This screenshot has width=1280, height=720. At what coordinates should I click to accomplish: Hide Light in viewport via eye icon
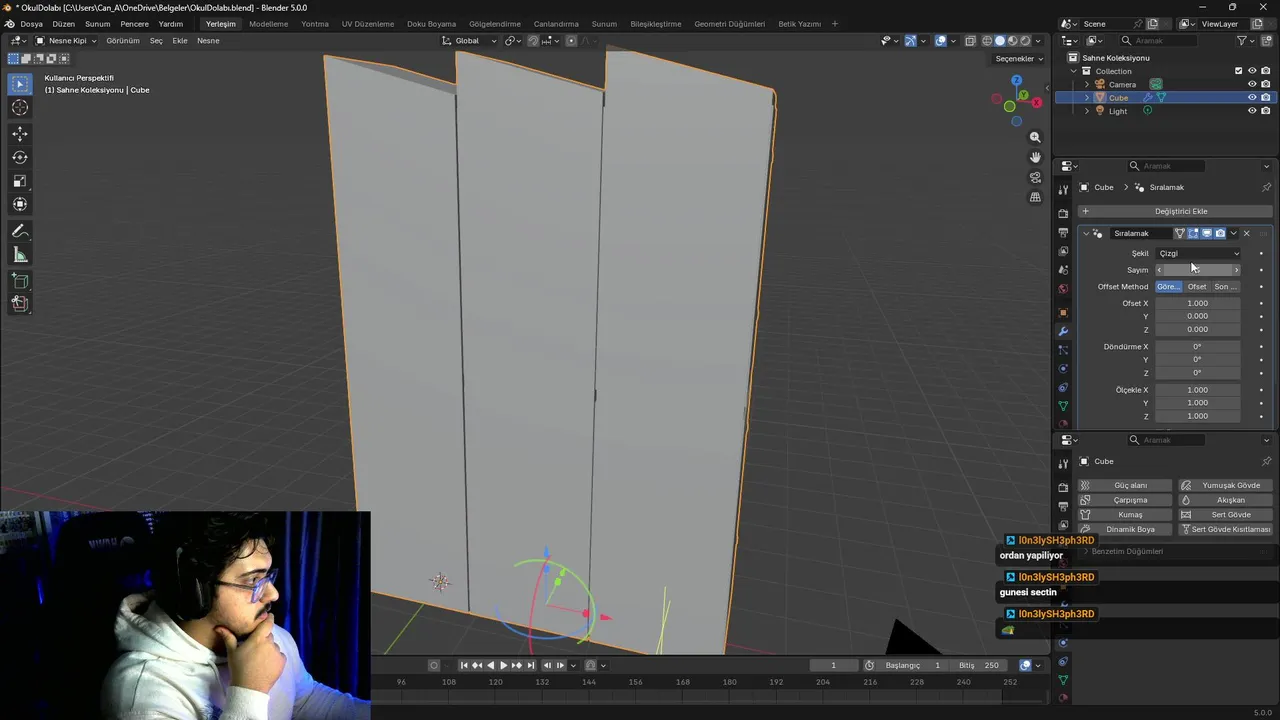(x=1251, y=111)
